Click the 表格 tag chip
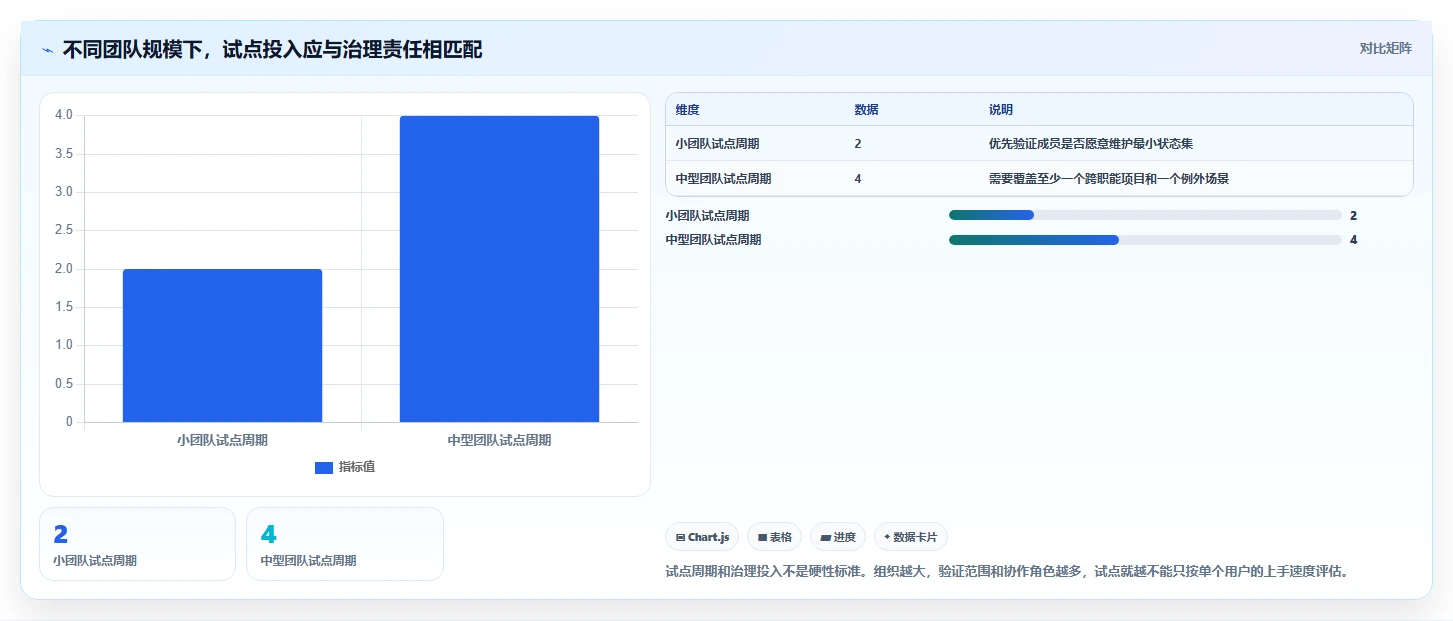 pyautogui.click(x=774, y=537)
